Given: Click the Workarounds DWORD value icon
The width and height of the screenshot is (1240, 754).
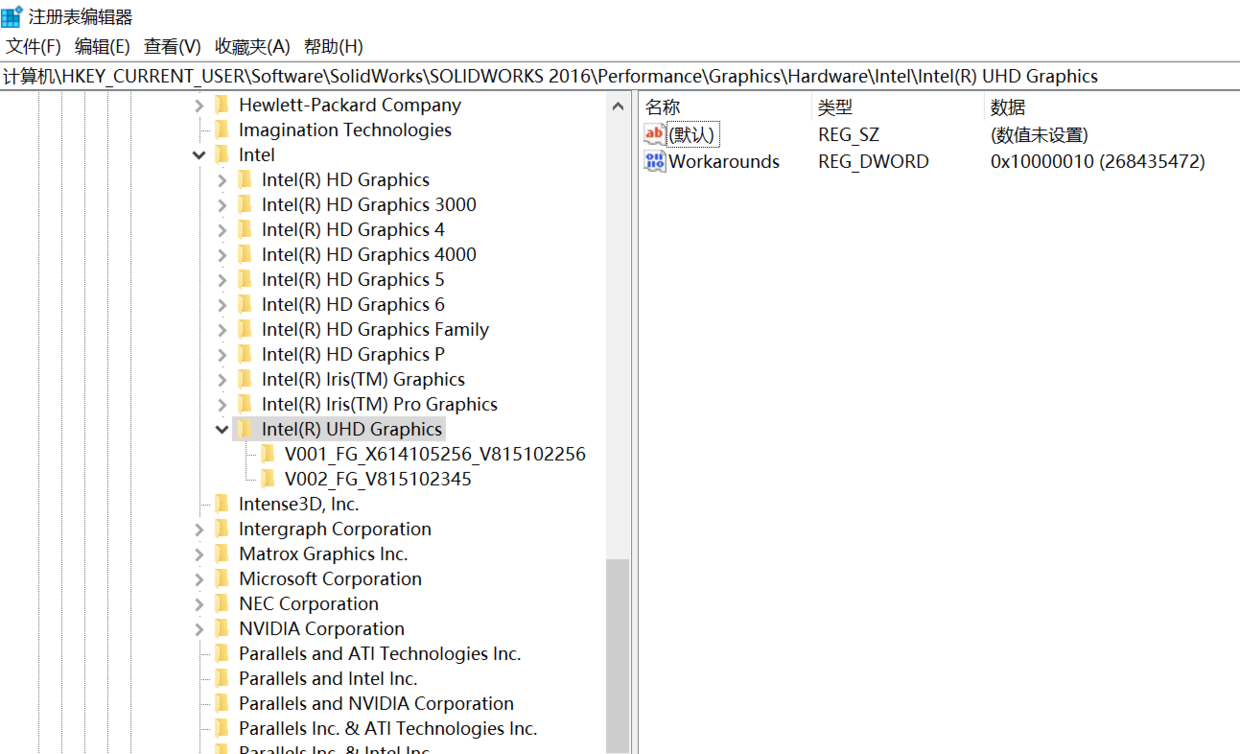Looking at the screenshot, I should coord(655,161).
